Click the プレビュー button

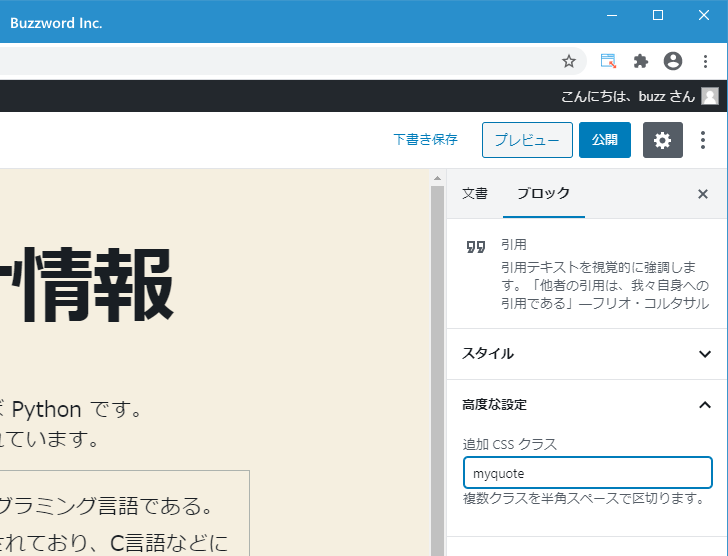527,140
